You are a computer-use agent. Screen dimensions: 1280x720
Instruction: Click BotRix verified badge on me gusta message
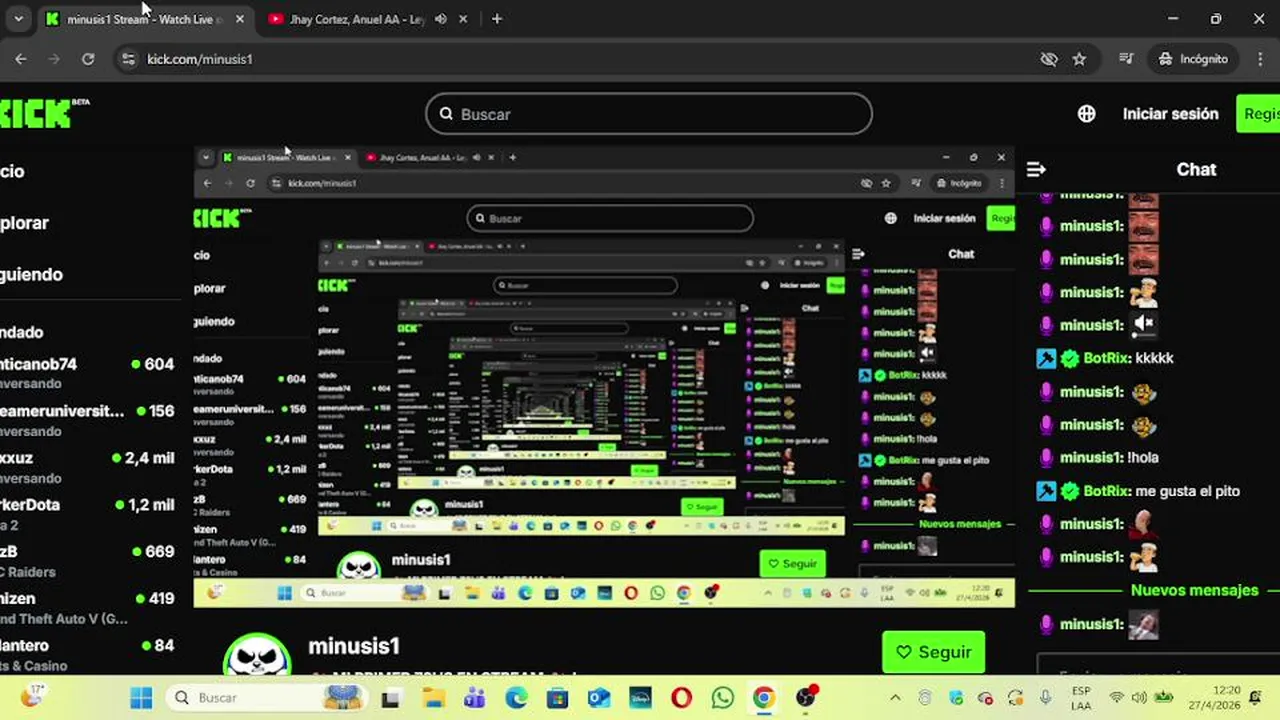(x=1070, y=491)
